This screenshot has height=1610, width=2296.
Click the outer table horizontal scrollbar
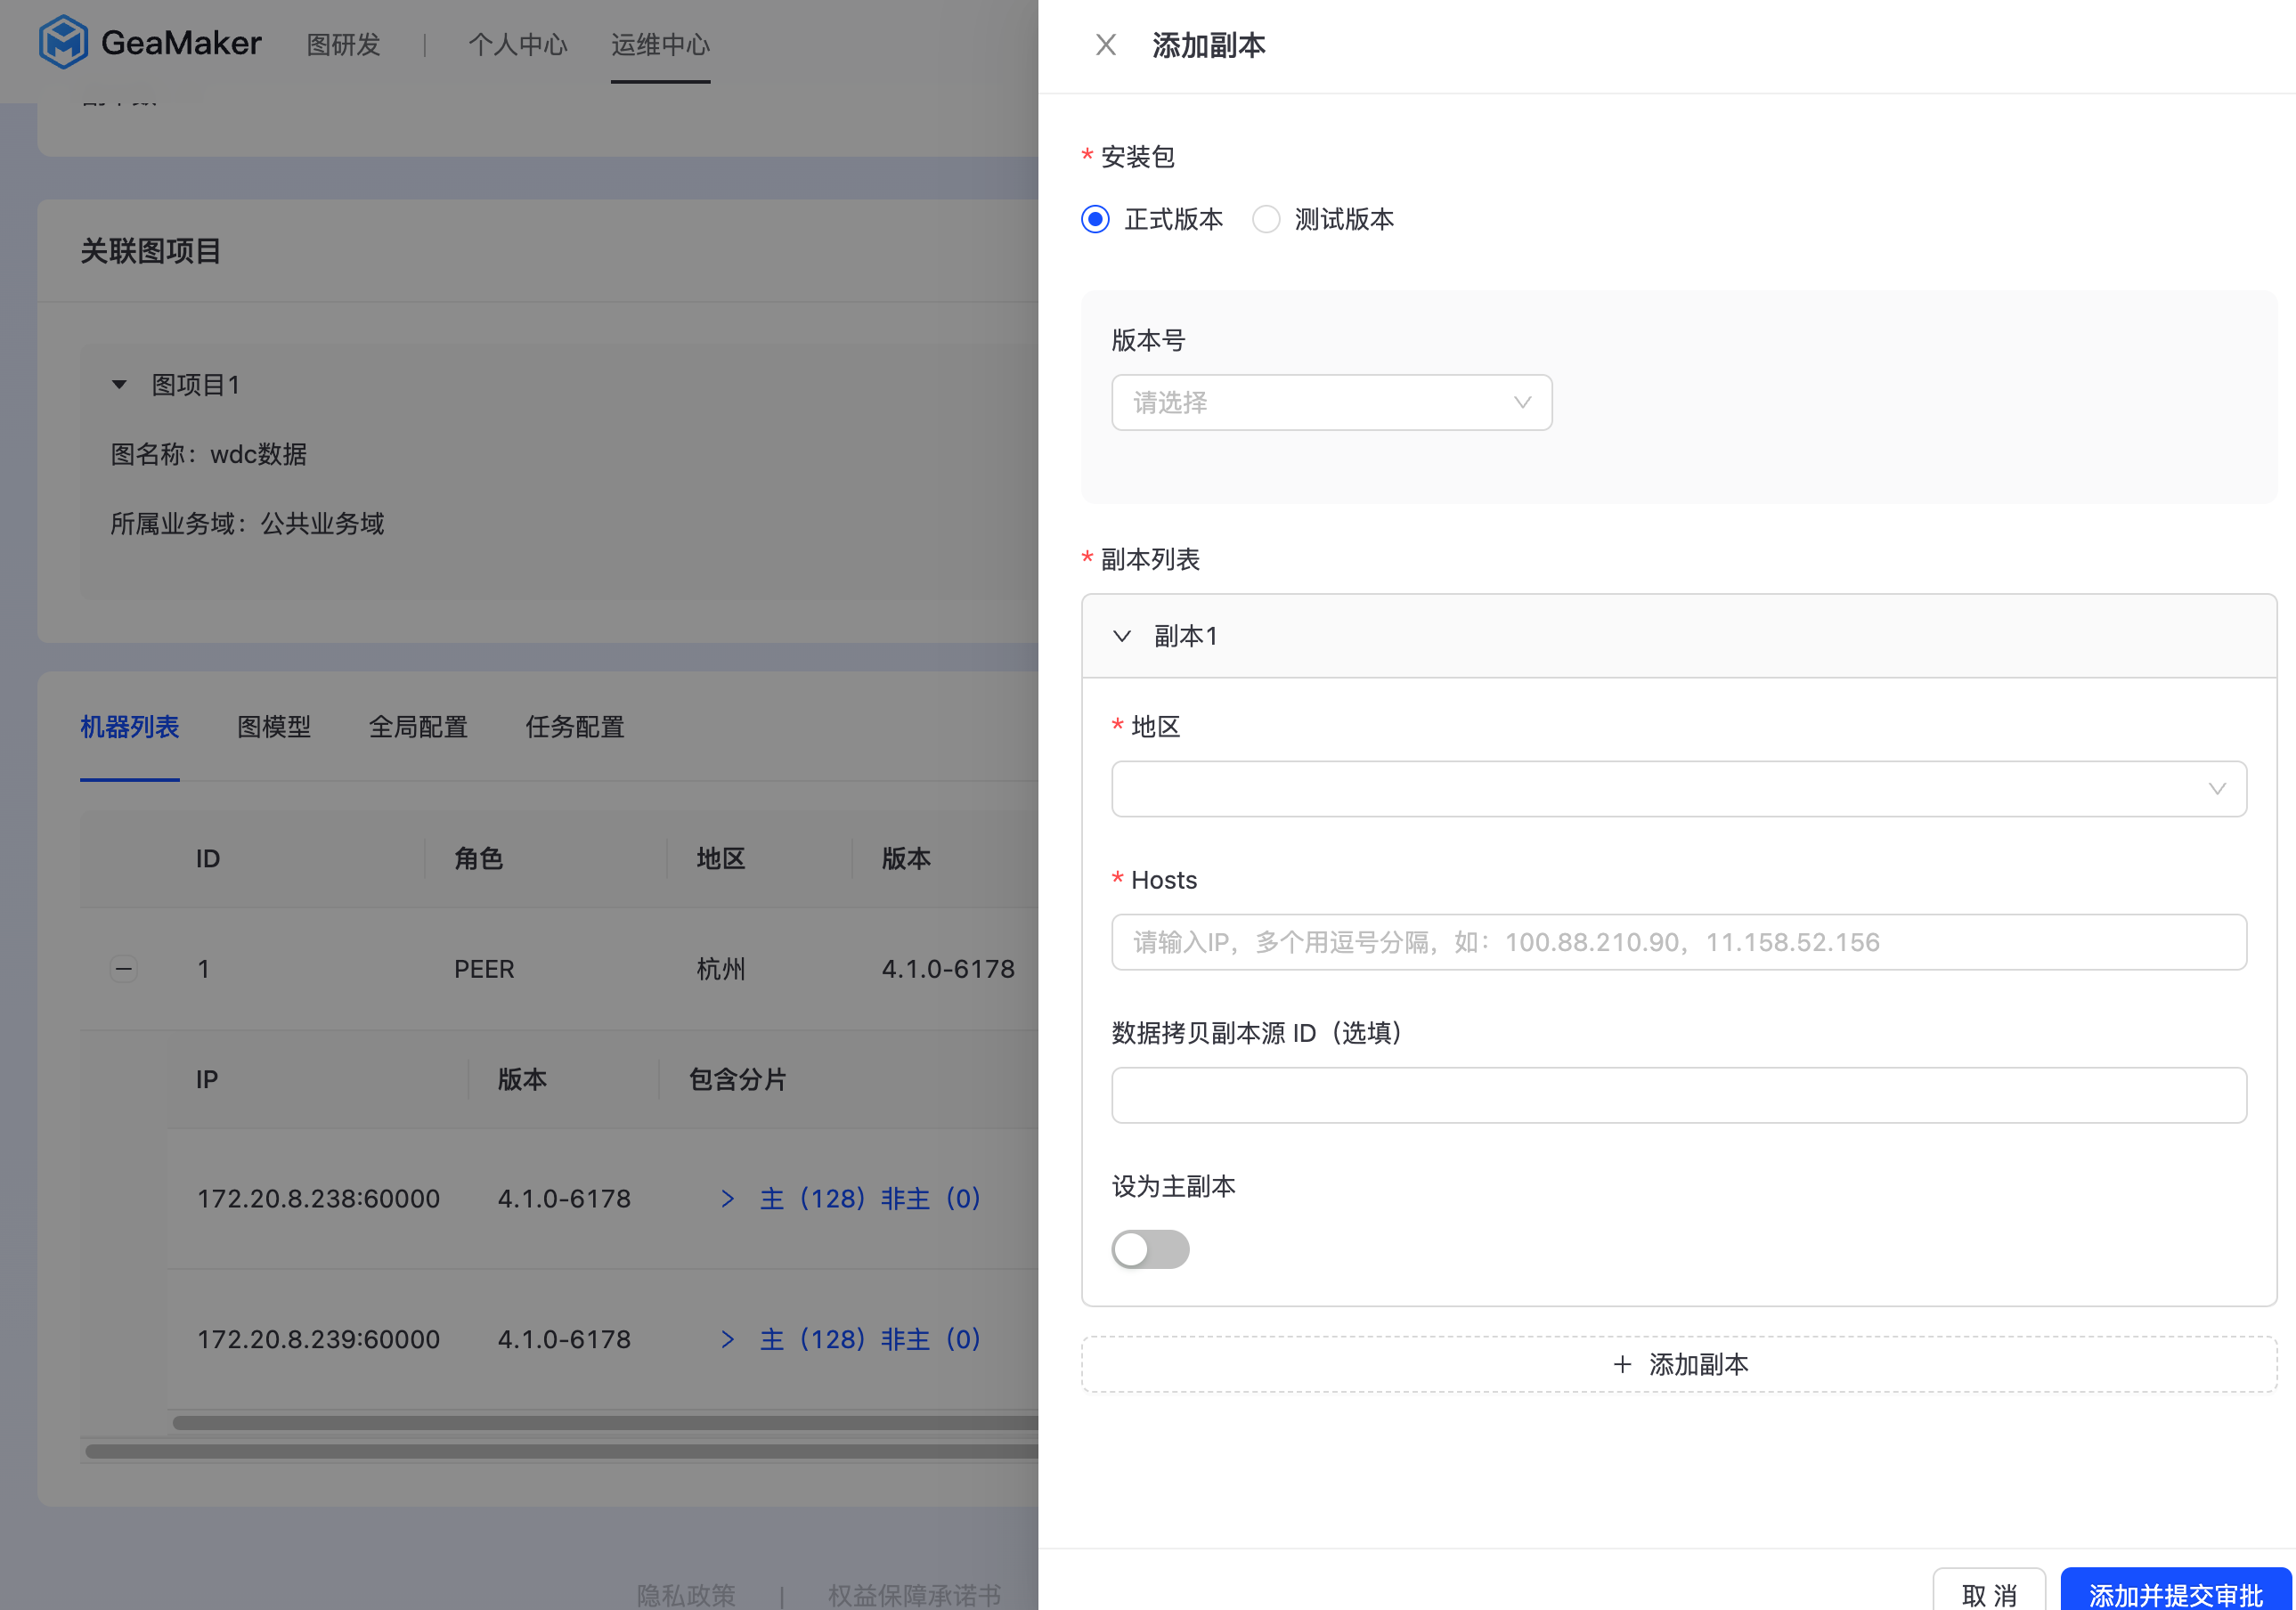(x=561, y=1451)
